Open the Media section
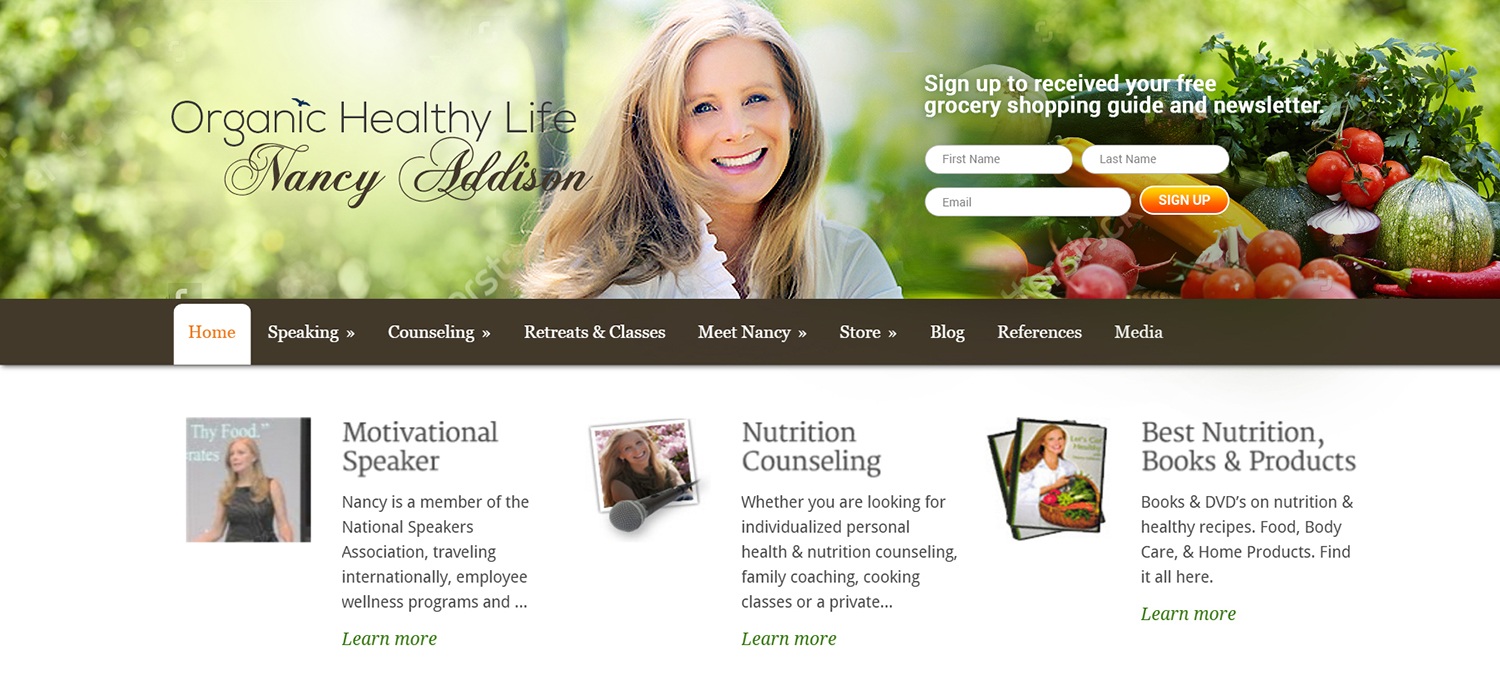Image resolution: width=1500 pixels, height=695 pixels. pyautogui.click(x=1138, y=332)
